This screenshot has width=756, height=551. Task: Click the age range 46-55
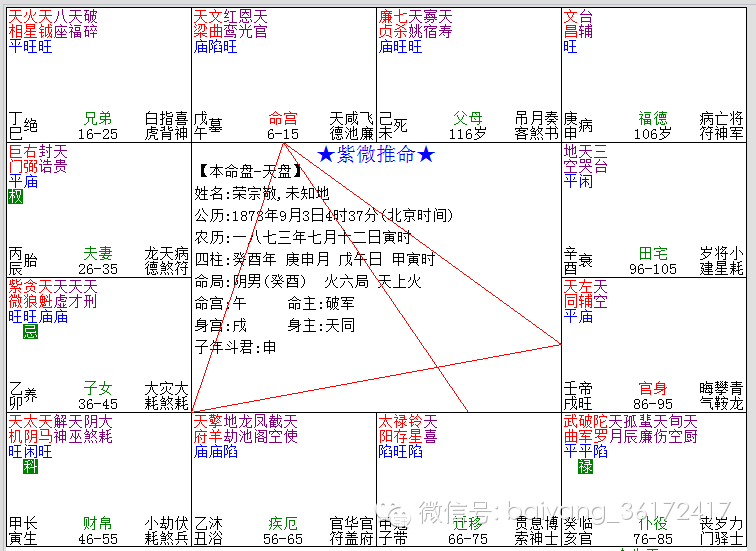pos(98,539)
